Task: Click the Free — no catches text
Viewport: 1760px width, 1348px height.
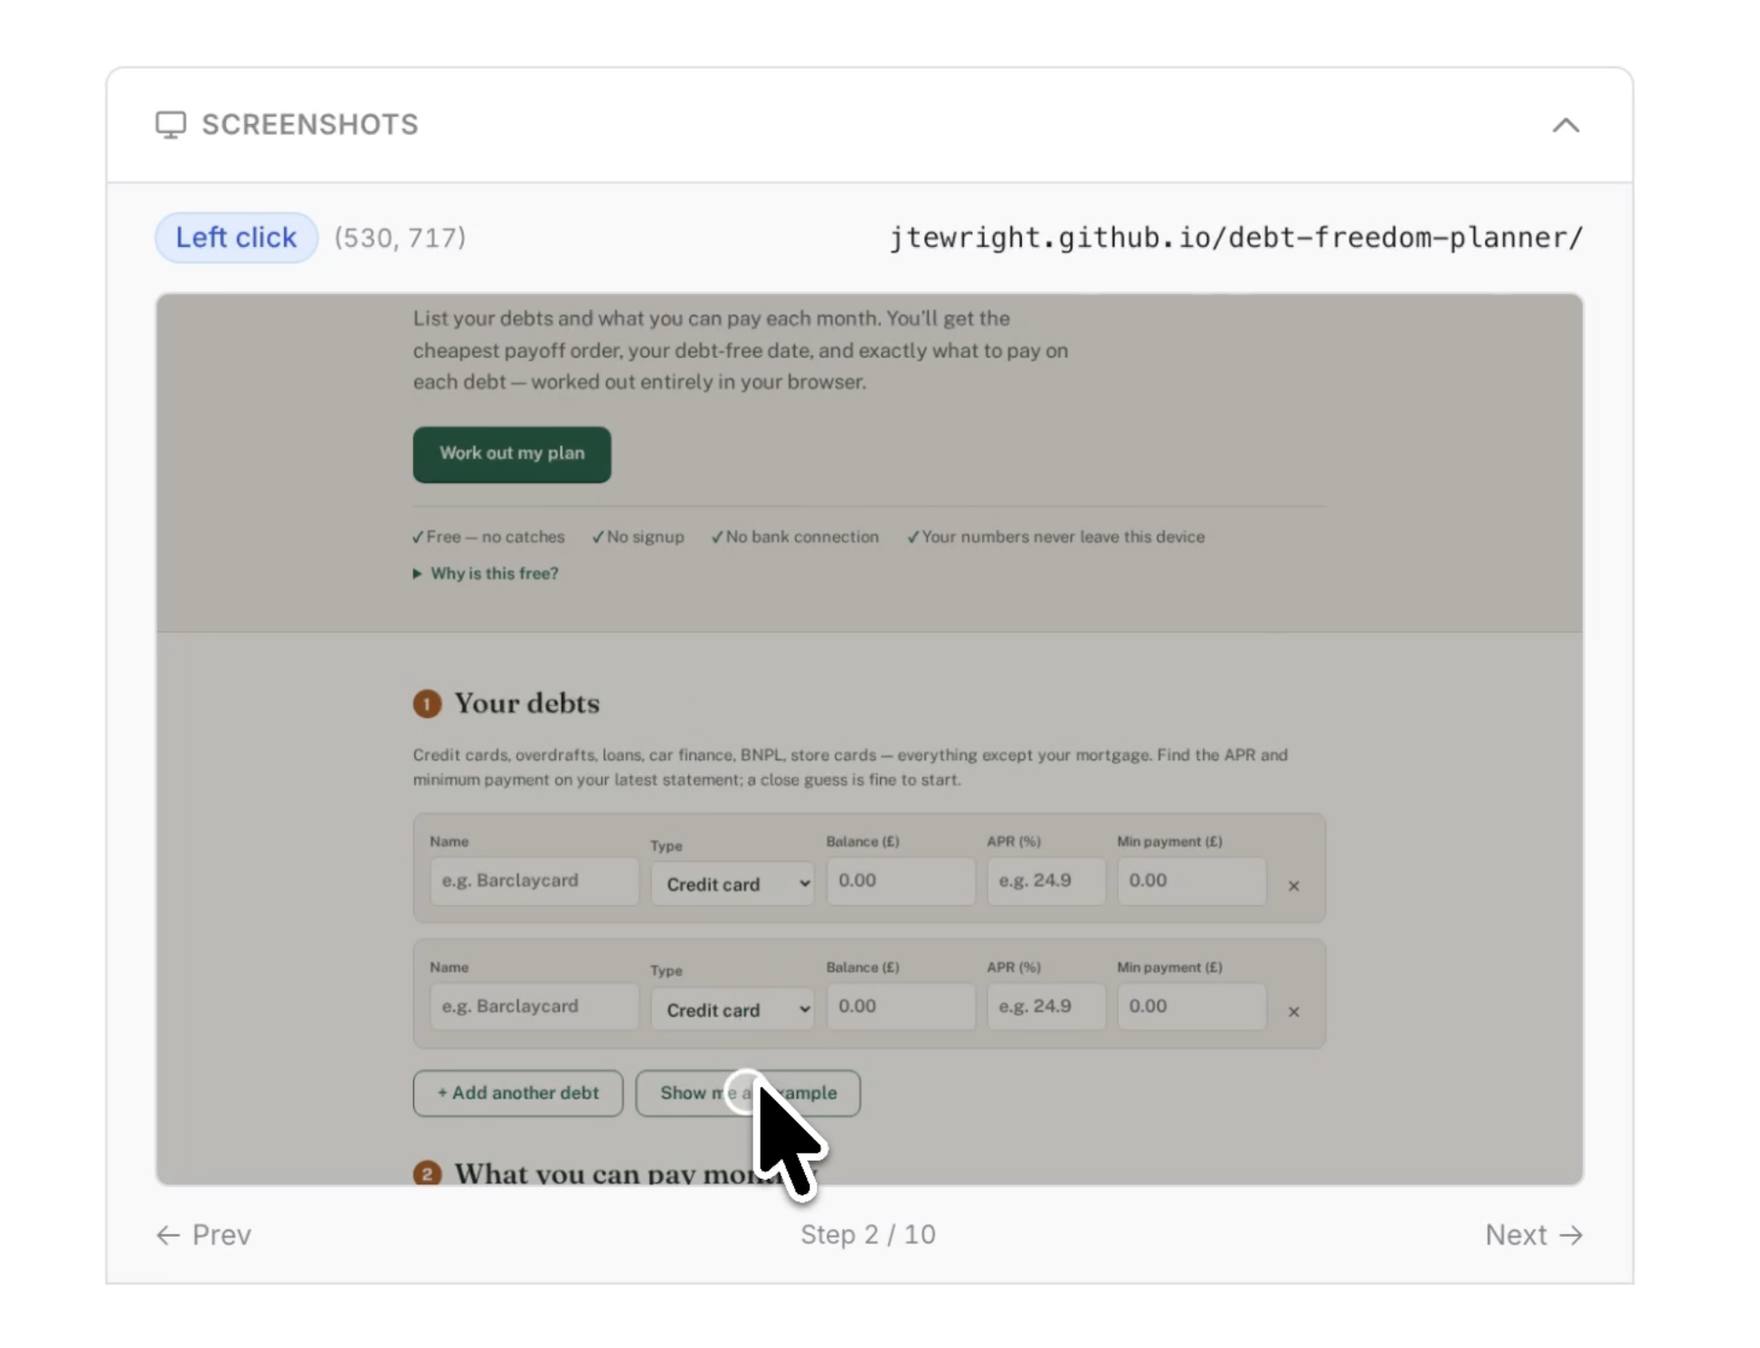Action: coord(495,537)
